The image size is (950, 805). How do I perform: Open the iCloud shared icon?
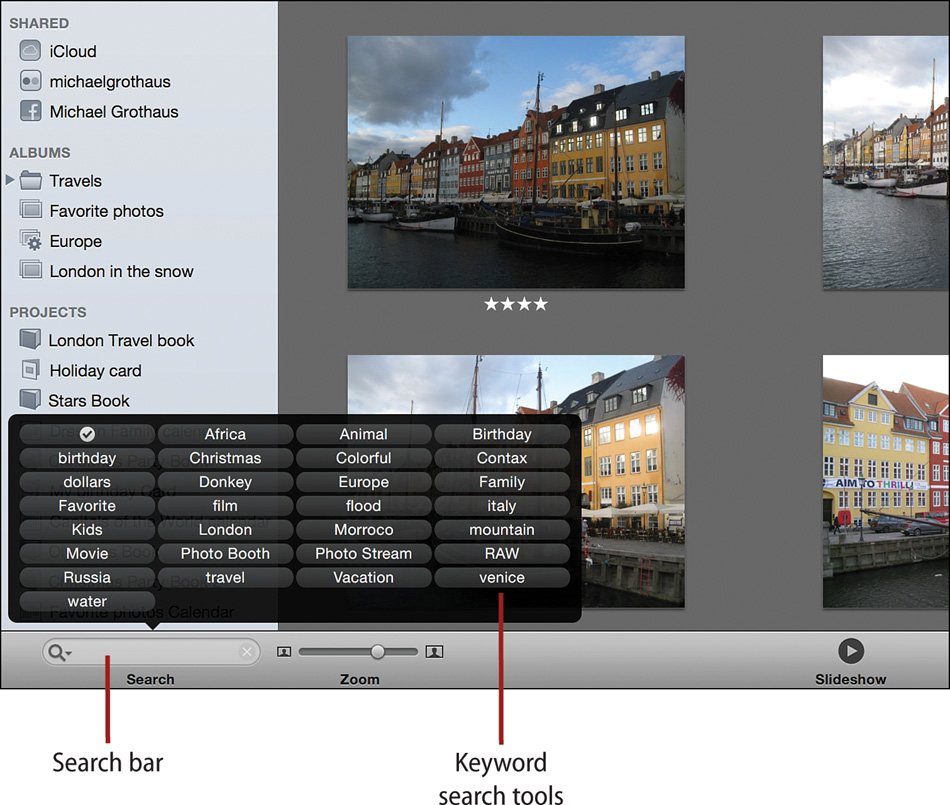pyautogui.click(x=30, y=51)
